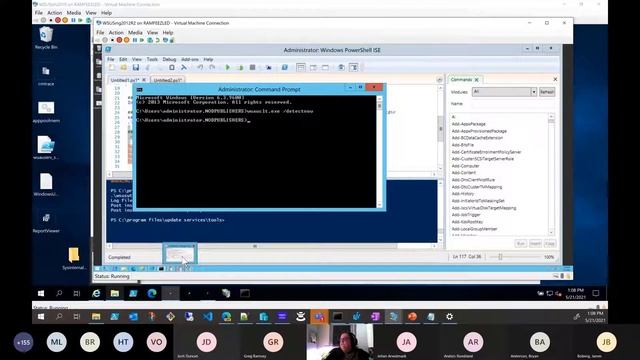Toggle the Show Command Add-on icon

(353, 67)
